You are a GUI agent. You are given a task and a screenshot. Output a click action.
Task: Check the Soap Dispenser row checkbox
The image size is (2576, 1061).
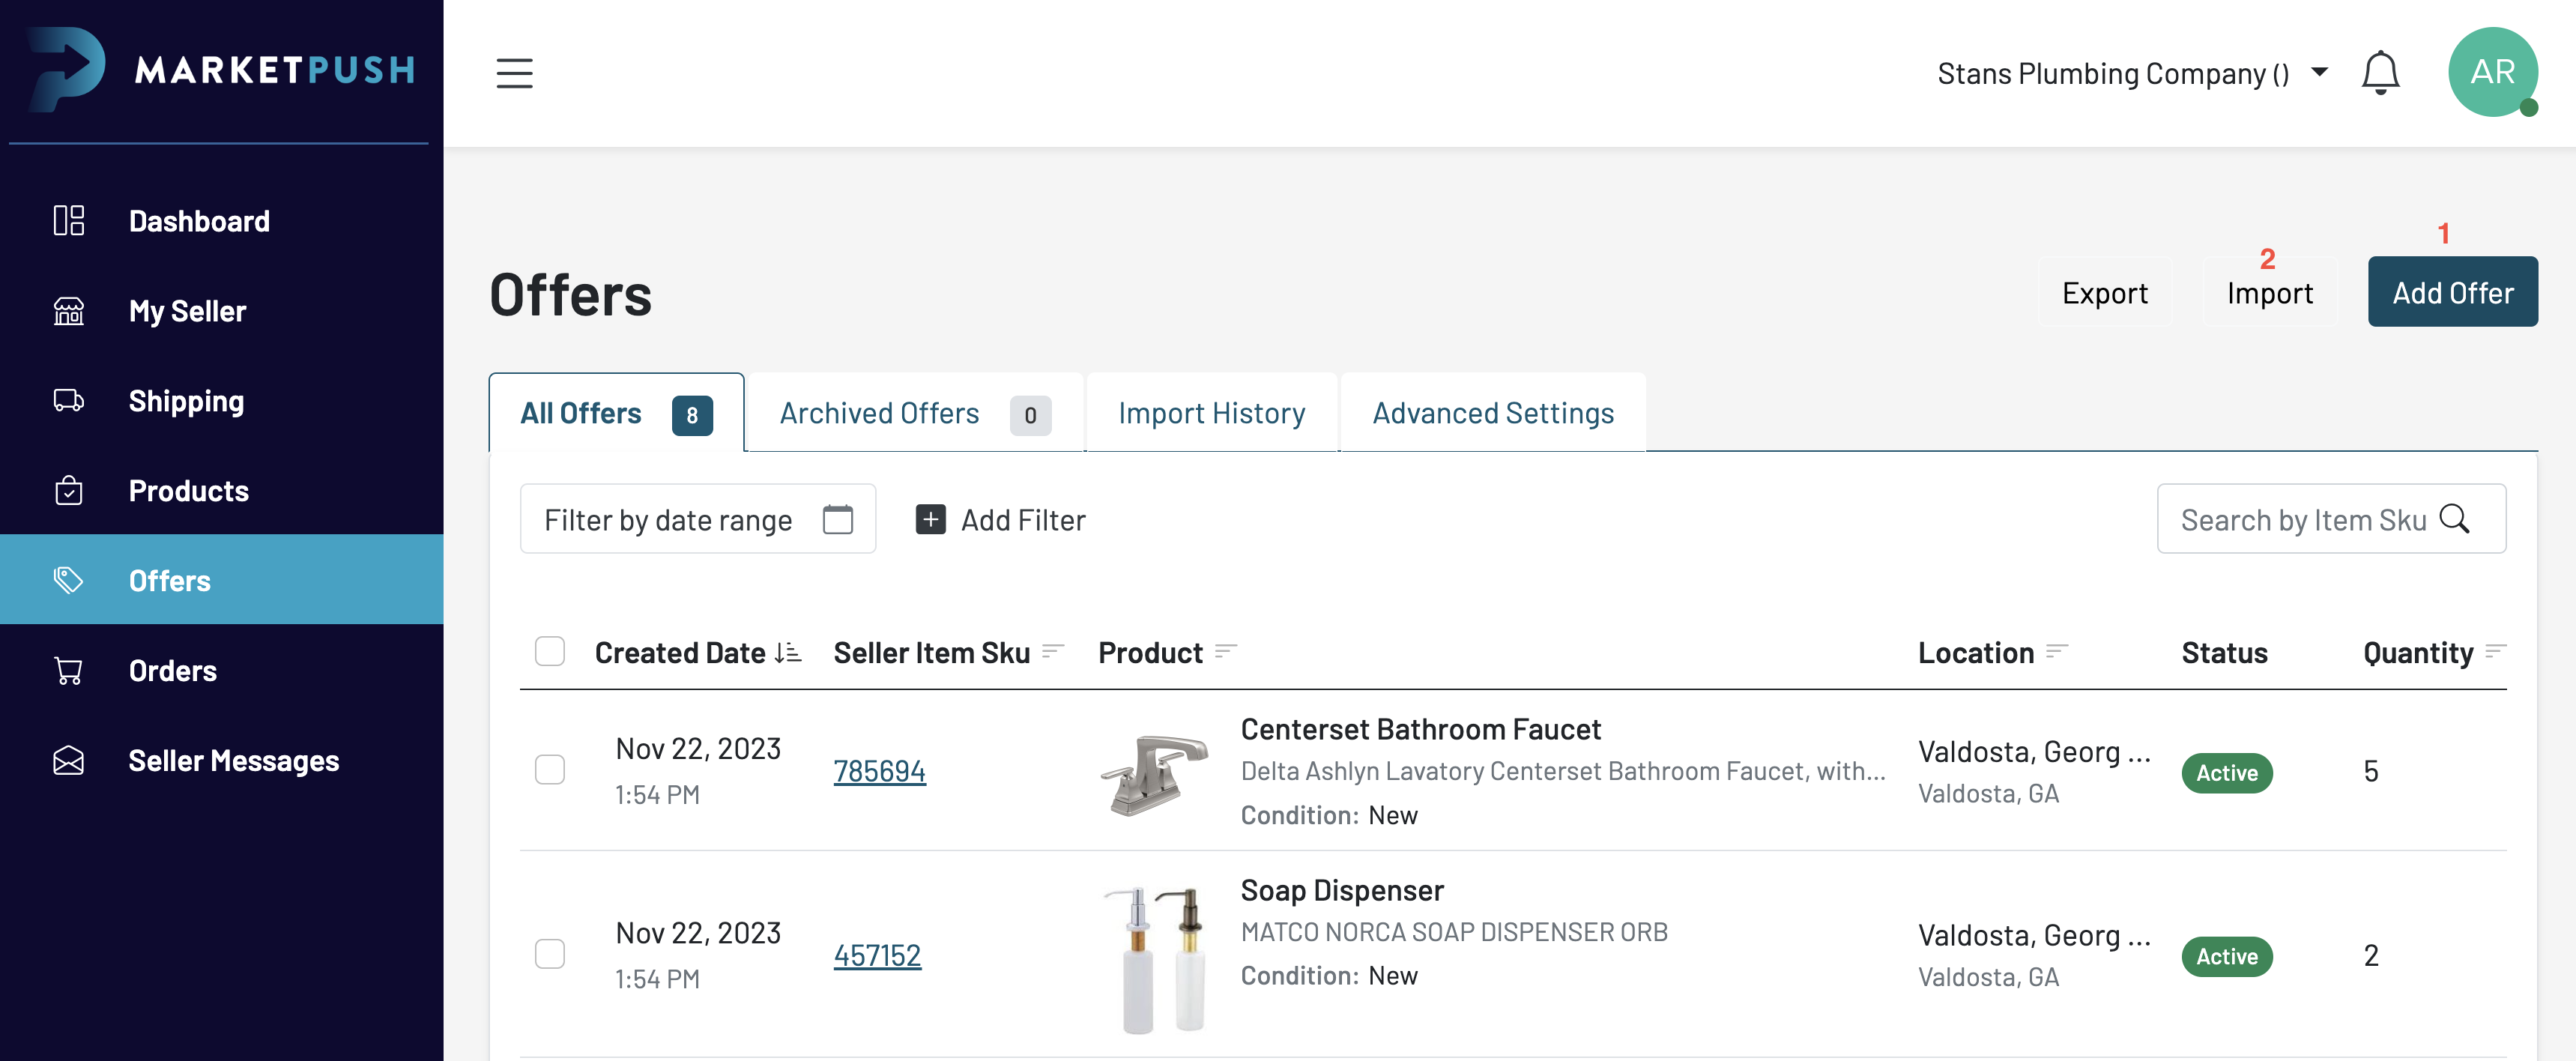[x=549, y=954]
